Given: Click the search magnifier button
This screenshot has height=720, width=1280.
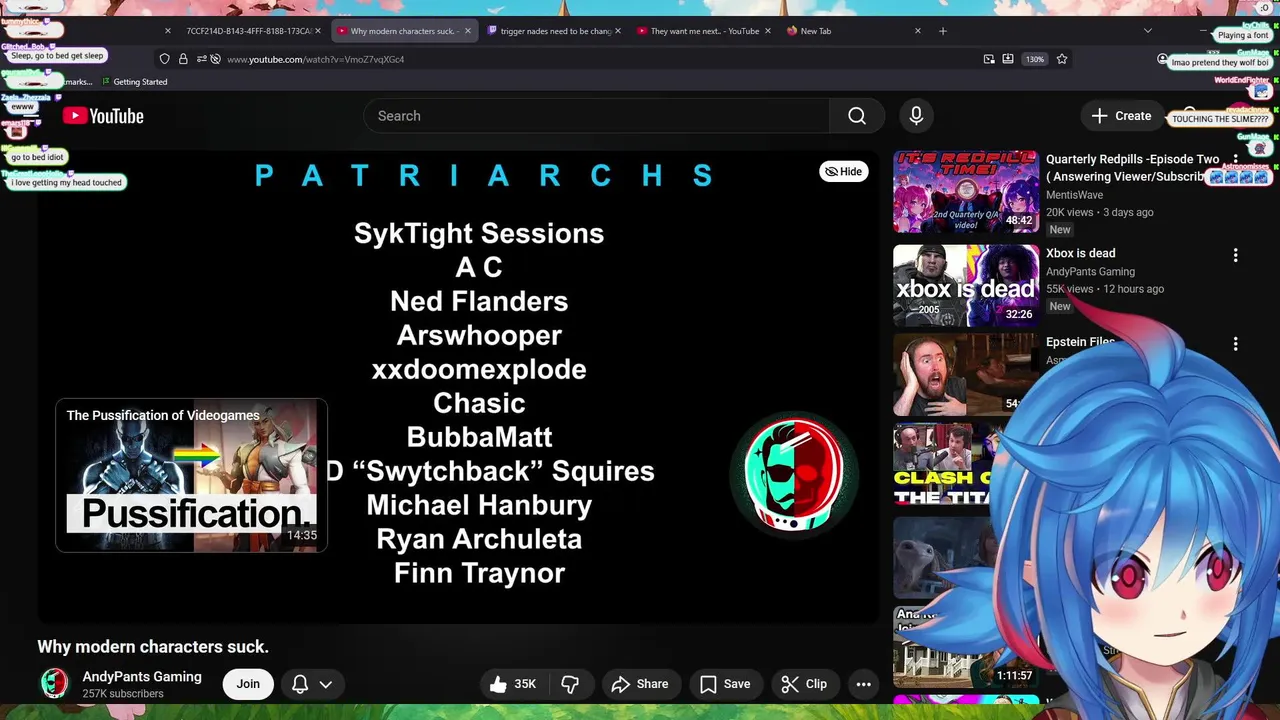Looking at the screenshot, I should 857,116.
